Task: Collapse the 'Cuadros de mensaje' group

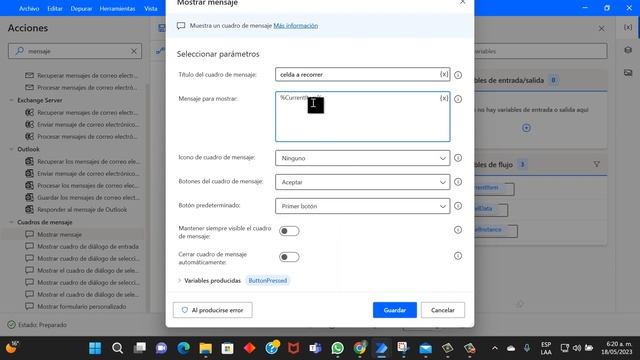Action: [x=11, y=222]
